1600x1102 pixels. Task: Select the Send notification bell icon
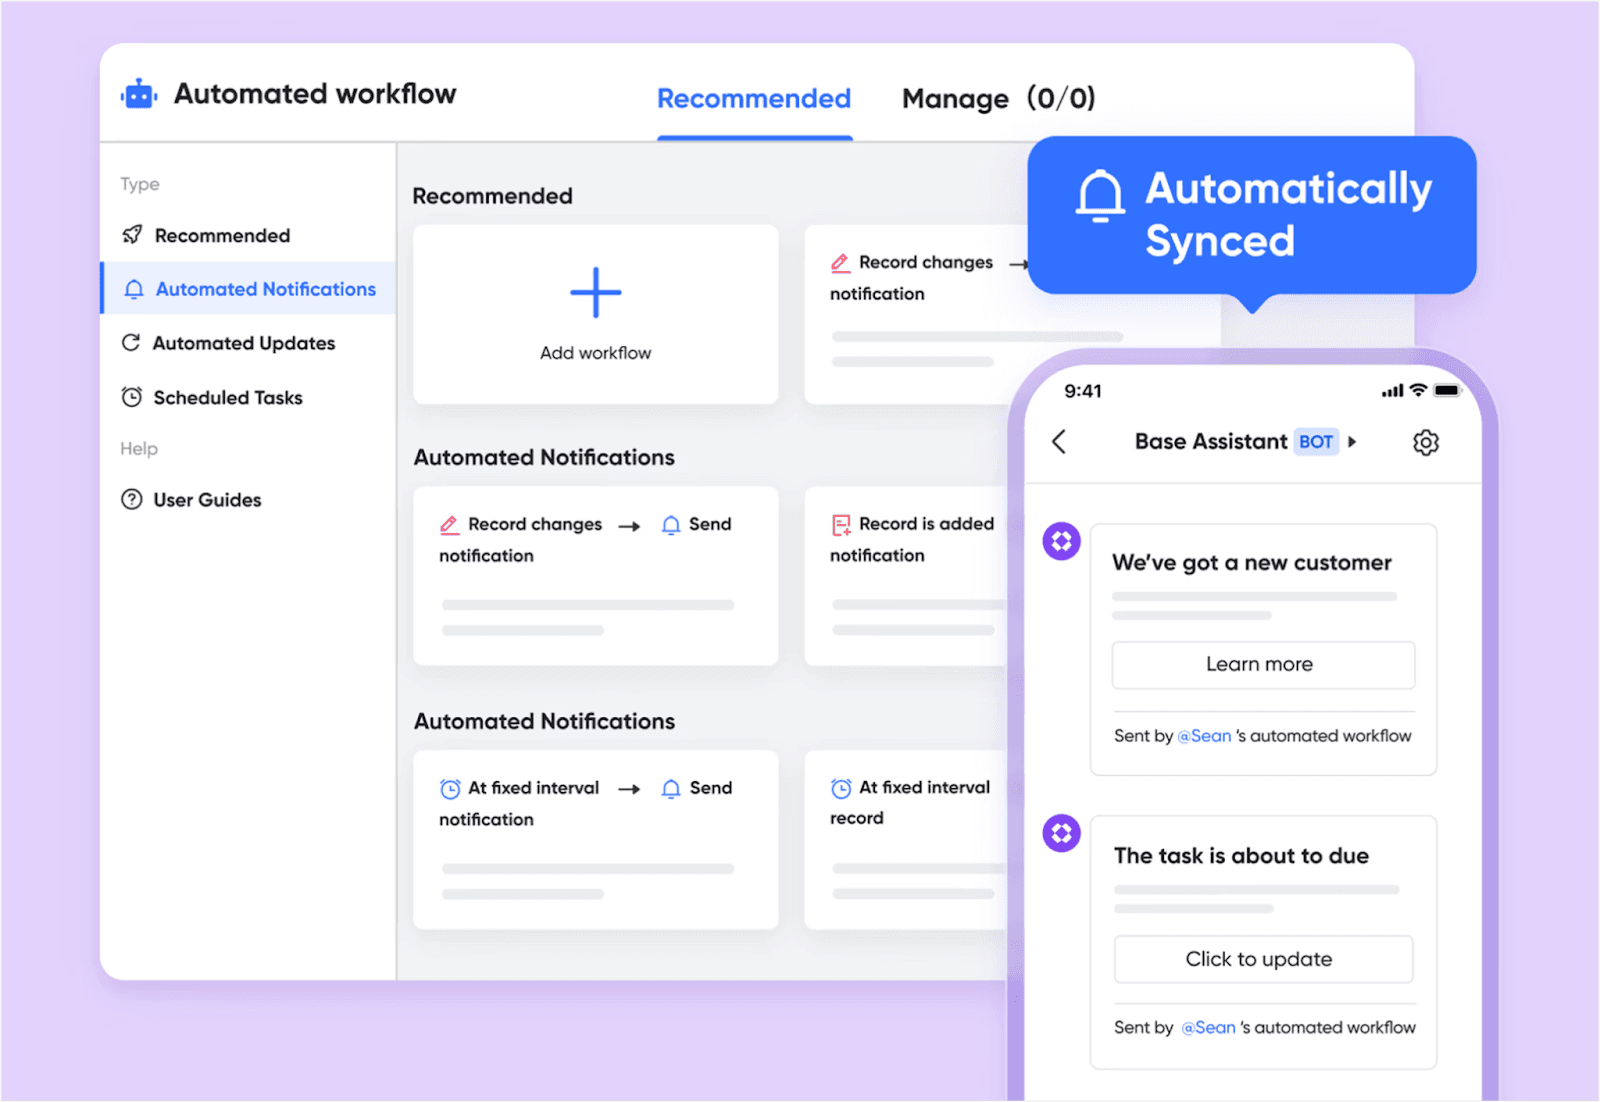pyautogui.click(x=670, y=523)
